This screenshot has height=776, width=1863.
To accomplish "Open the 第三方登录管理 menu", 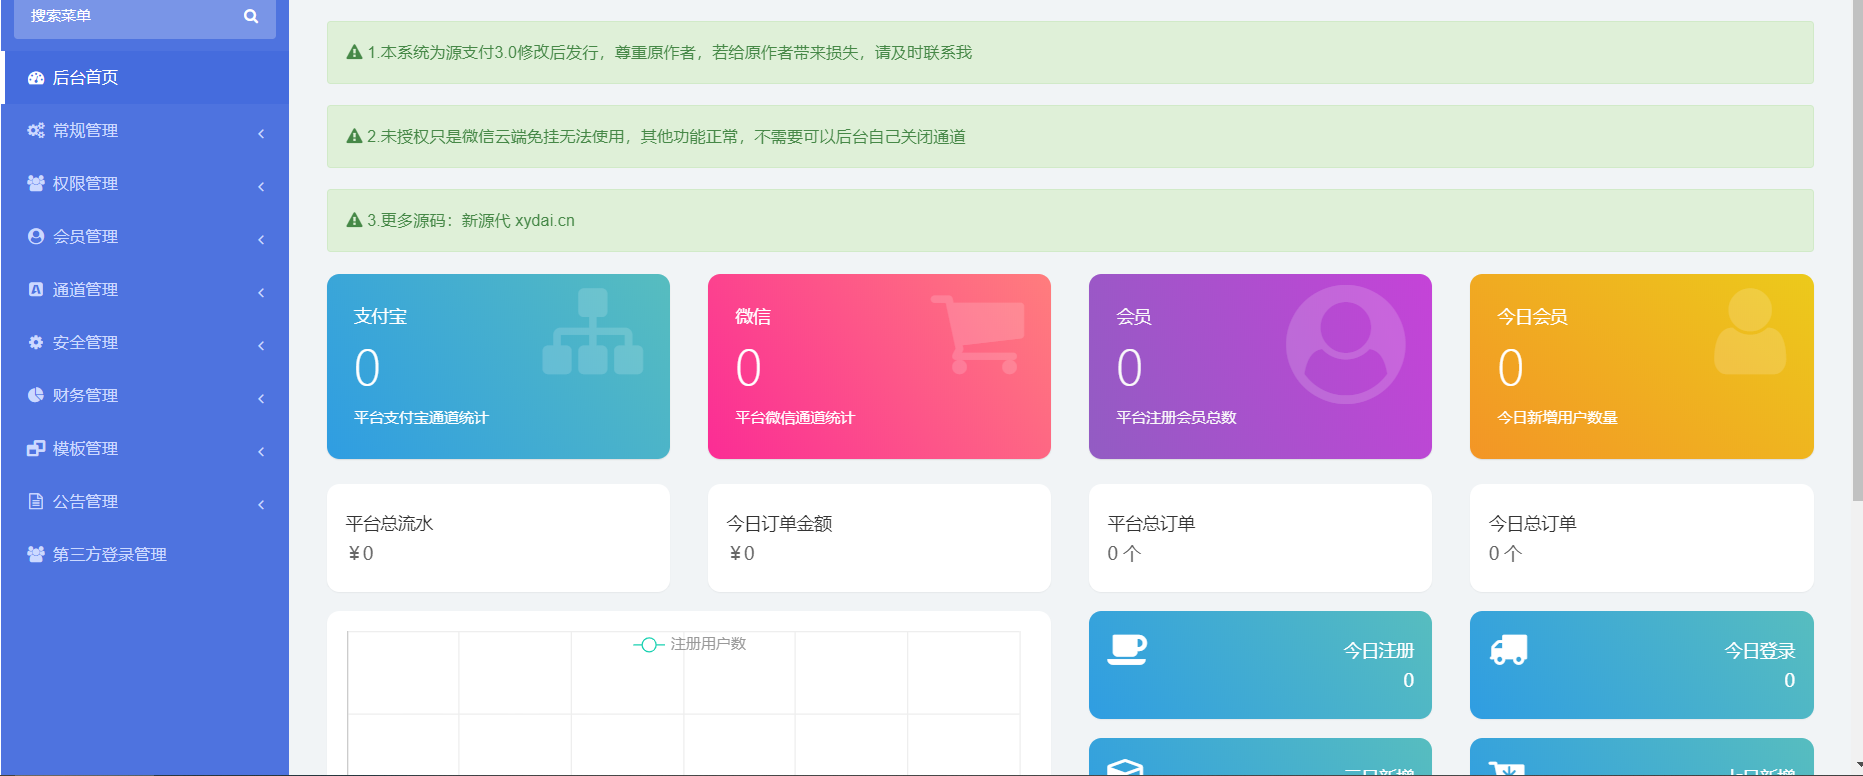I will point(146,555).
